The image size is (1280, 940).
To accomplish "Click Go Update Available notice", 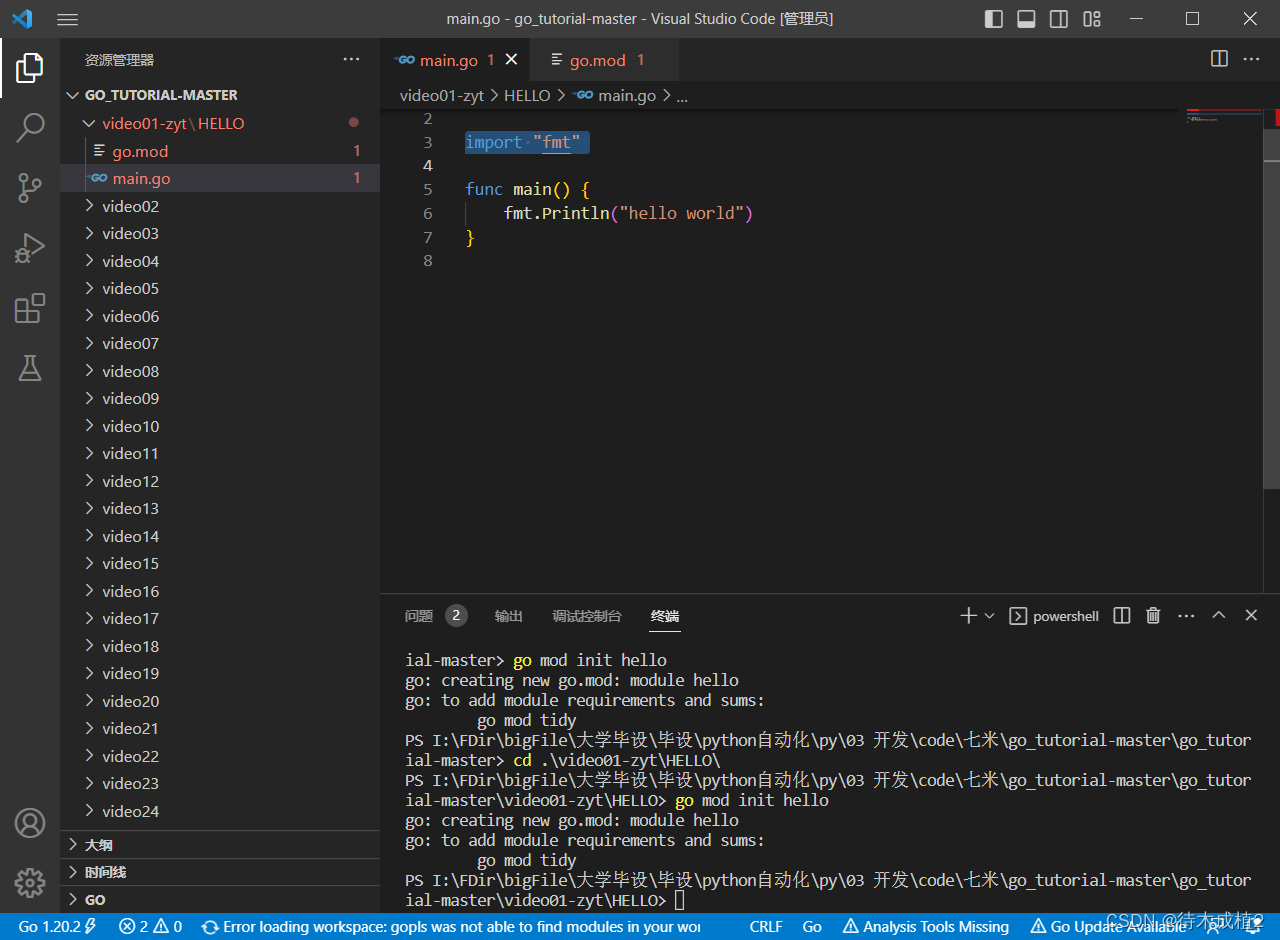I will tap(1108, 927).
